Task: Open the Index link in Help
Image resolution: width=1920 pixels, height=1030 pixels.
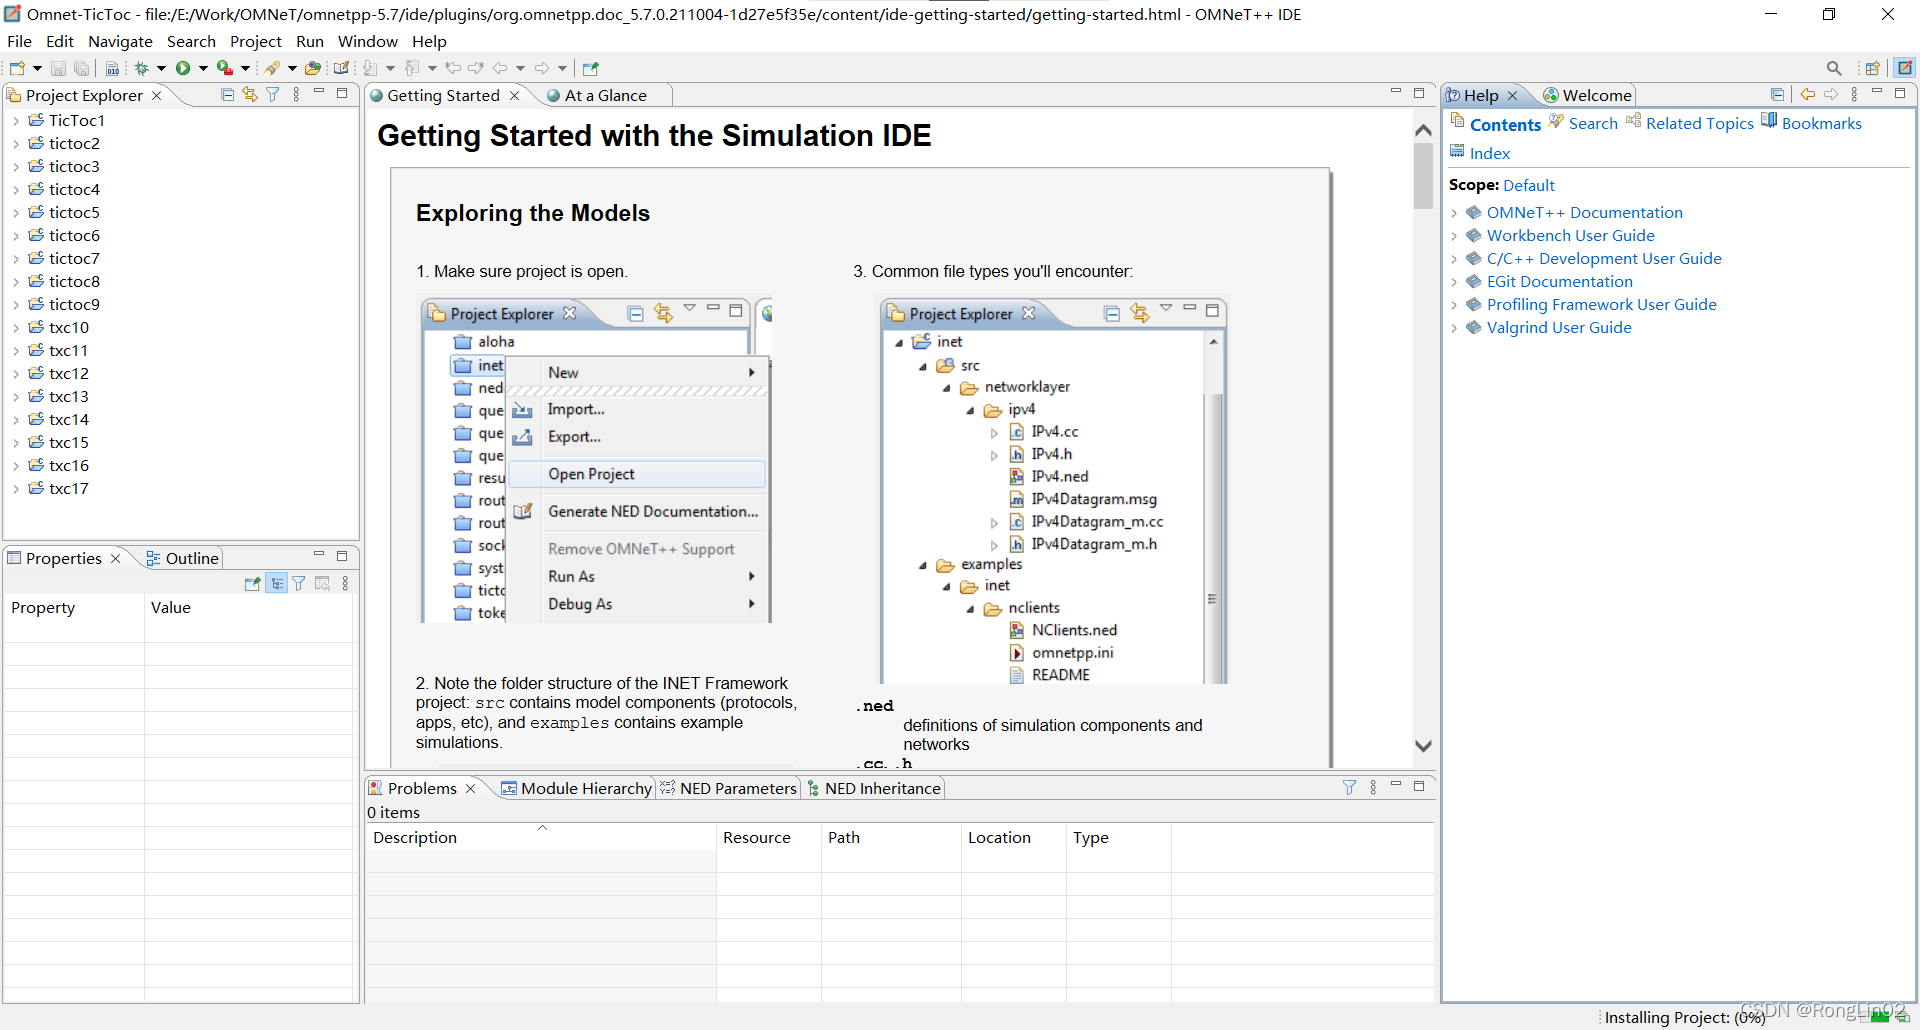Action: 1490,153
